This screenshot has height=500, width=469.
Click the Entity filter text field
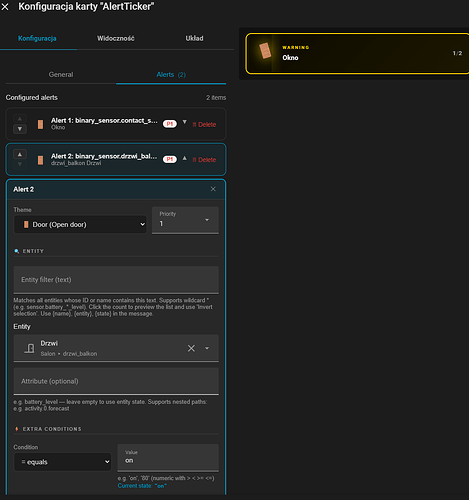pos(116,280)
